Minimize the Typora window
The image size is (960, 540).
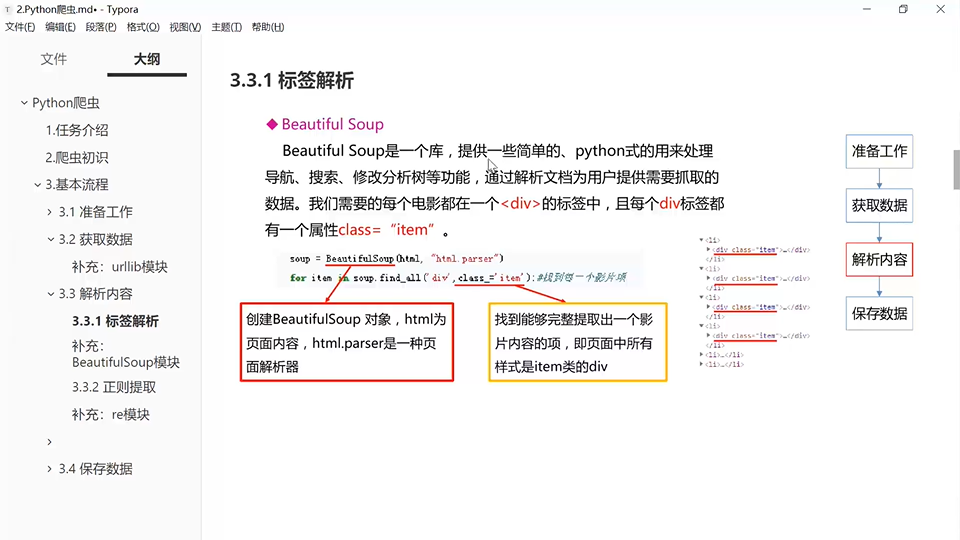point(866,9)
